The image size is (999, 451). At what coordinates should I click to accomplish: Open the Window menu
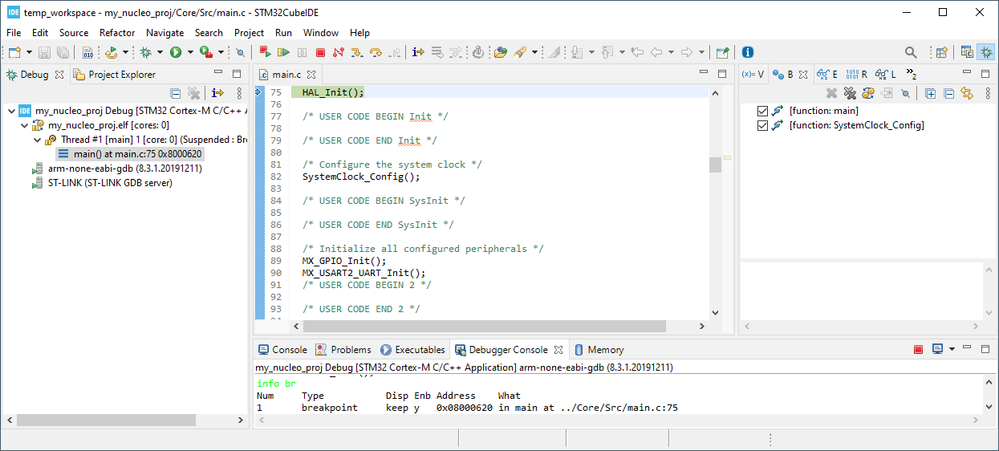click(x=321, y=32)
